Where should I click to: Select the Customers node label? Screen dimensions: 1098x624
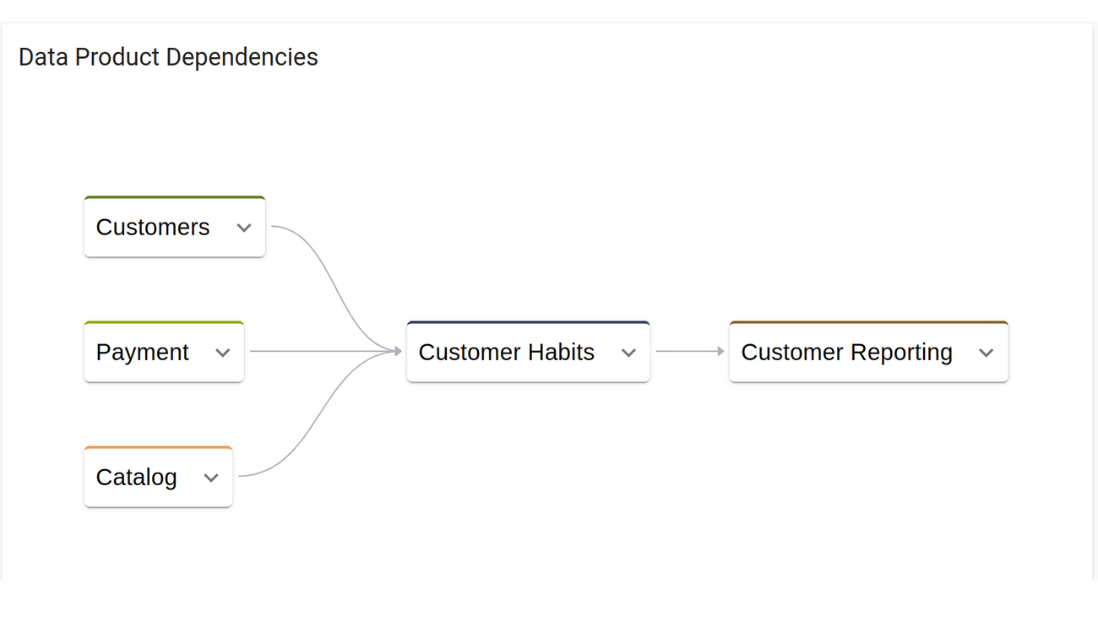click(x=153, y=227)
